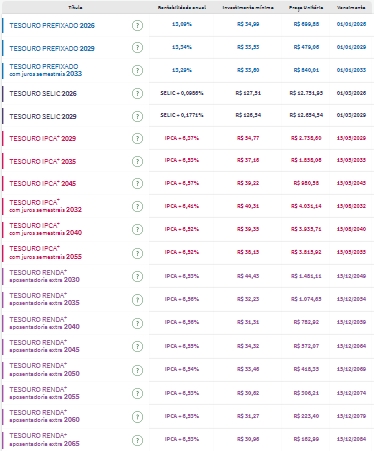
Task: Click the Investimento mínimo column header
Action: click(x=248, y=7)
